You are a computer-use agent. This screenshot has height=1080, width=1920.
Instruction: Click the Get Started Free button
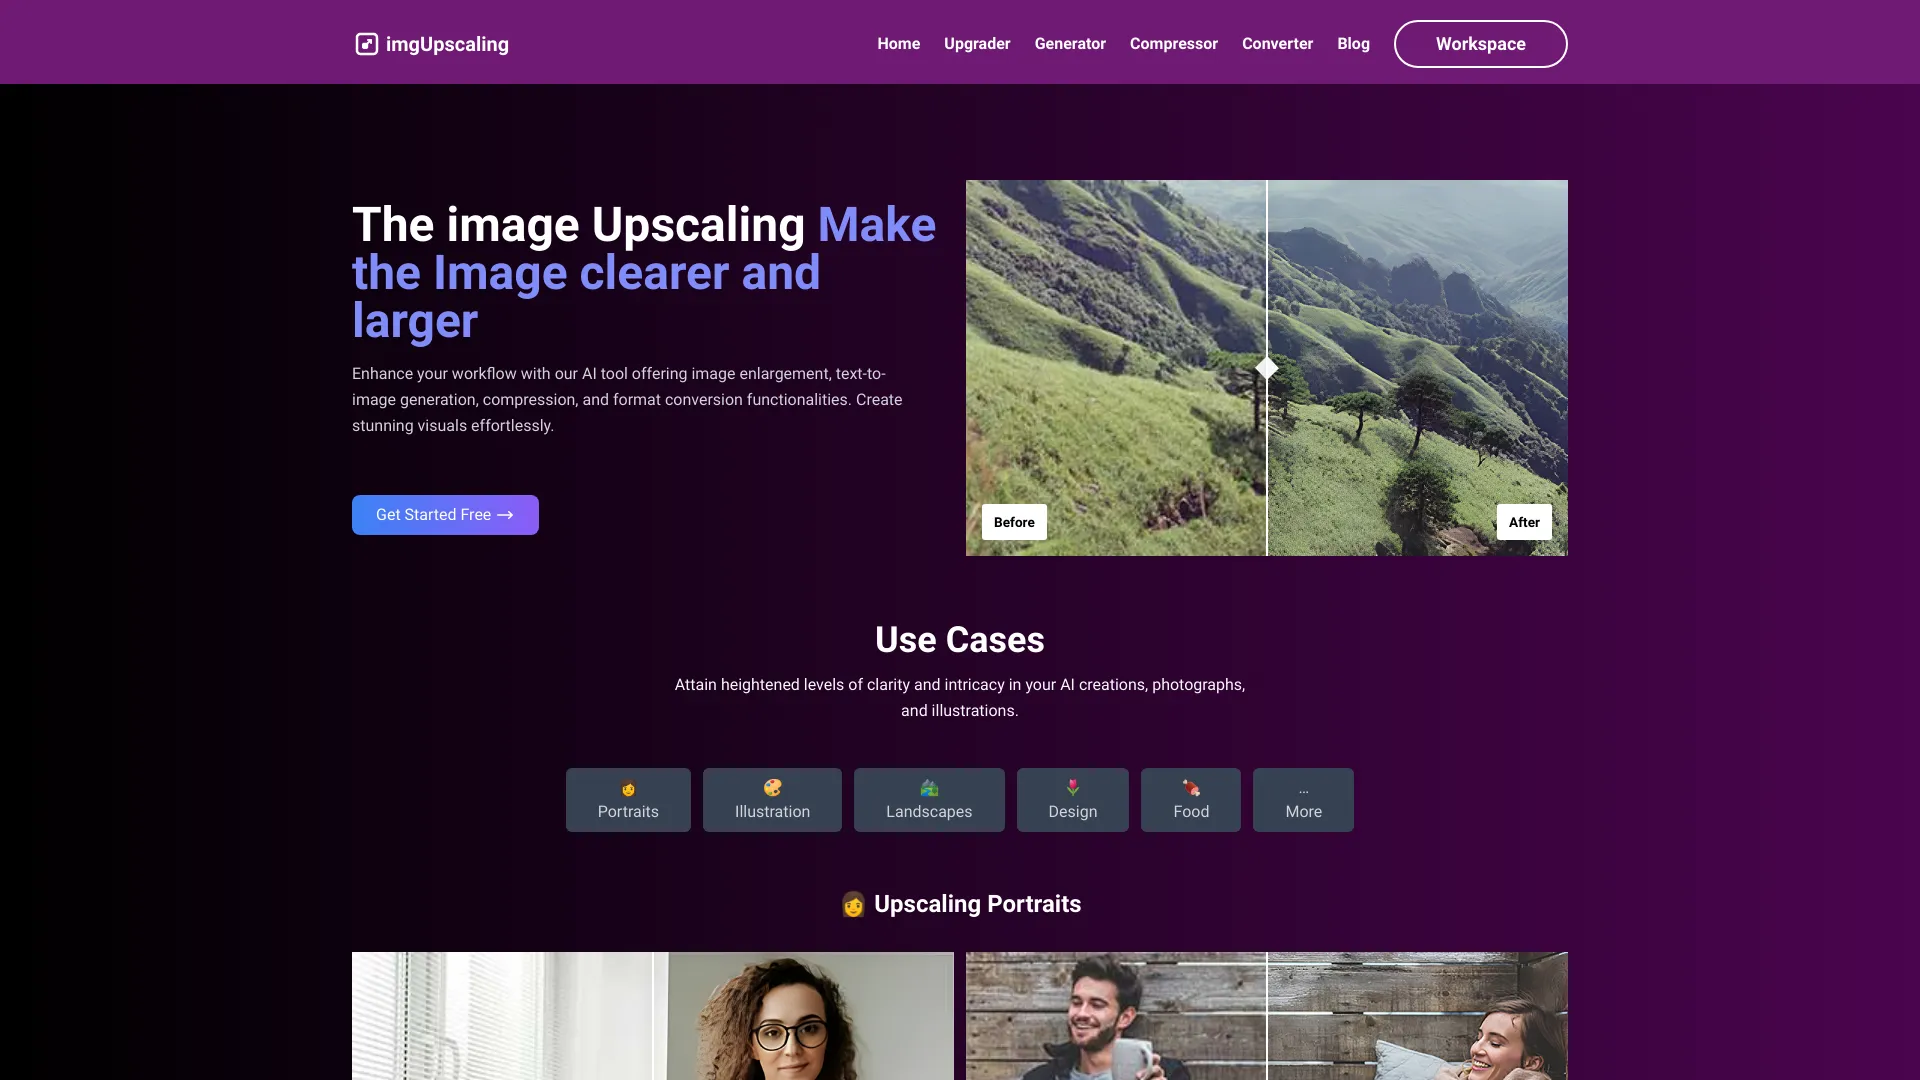coord(444,514)
